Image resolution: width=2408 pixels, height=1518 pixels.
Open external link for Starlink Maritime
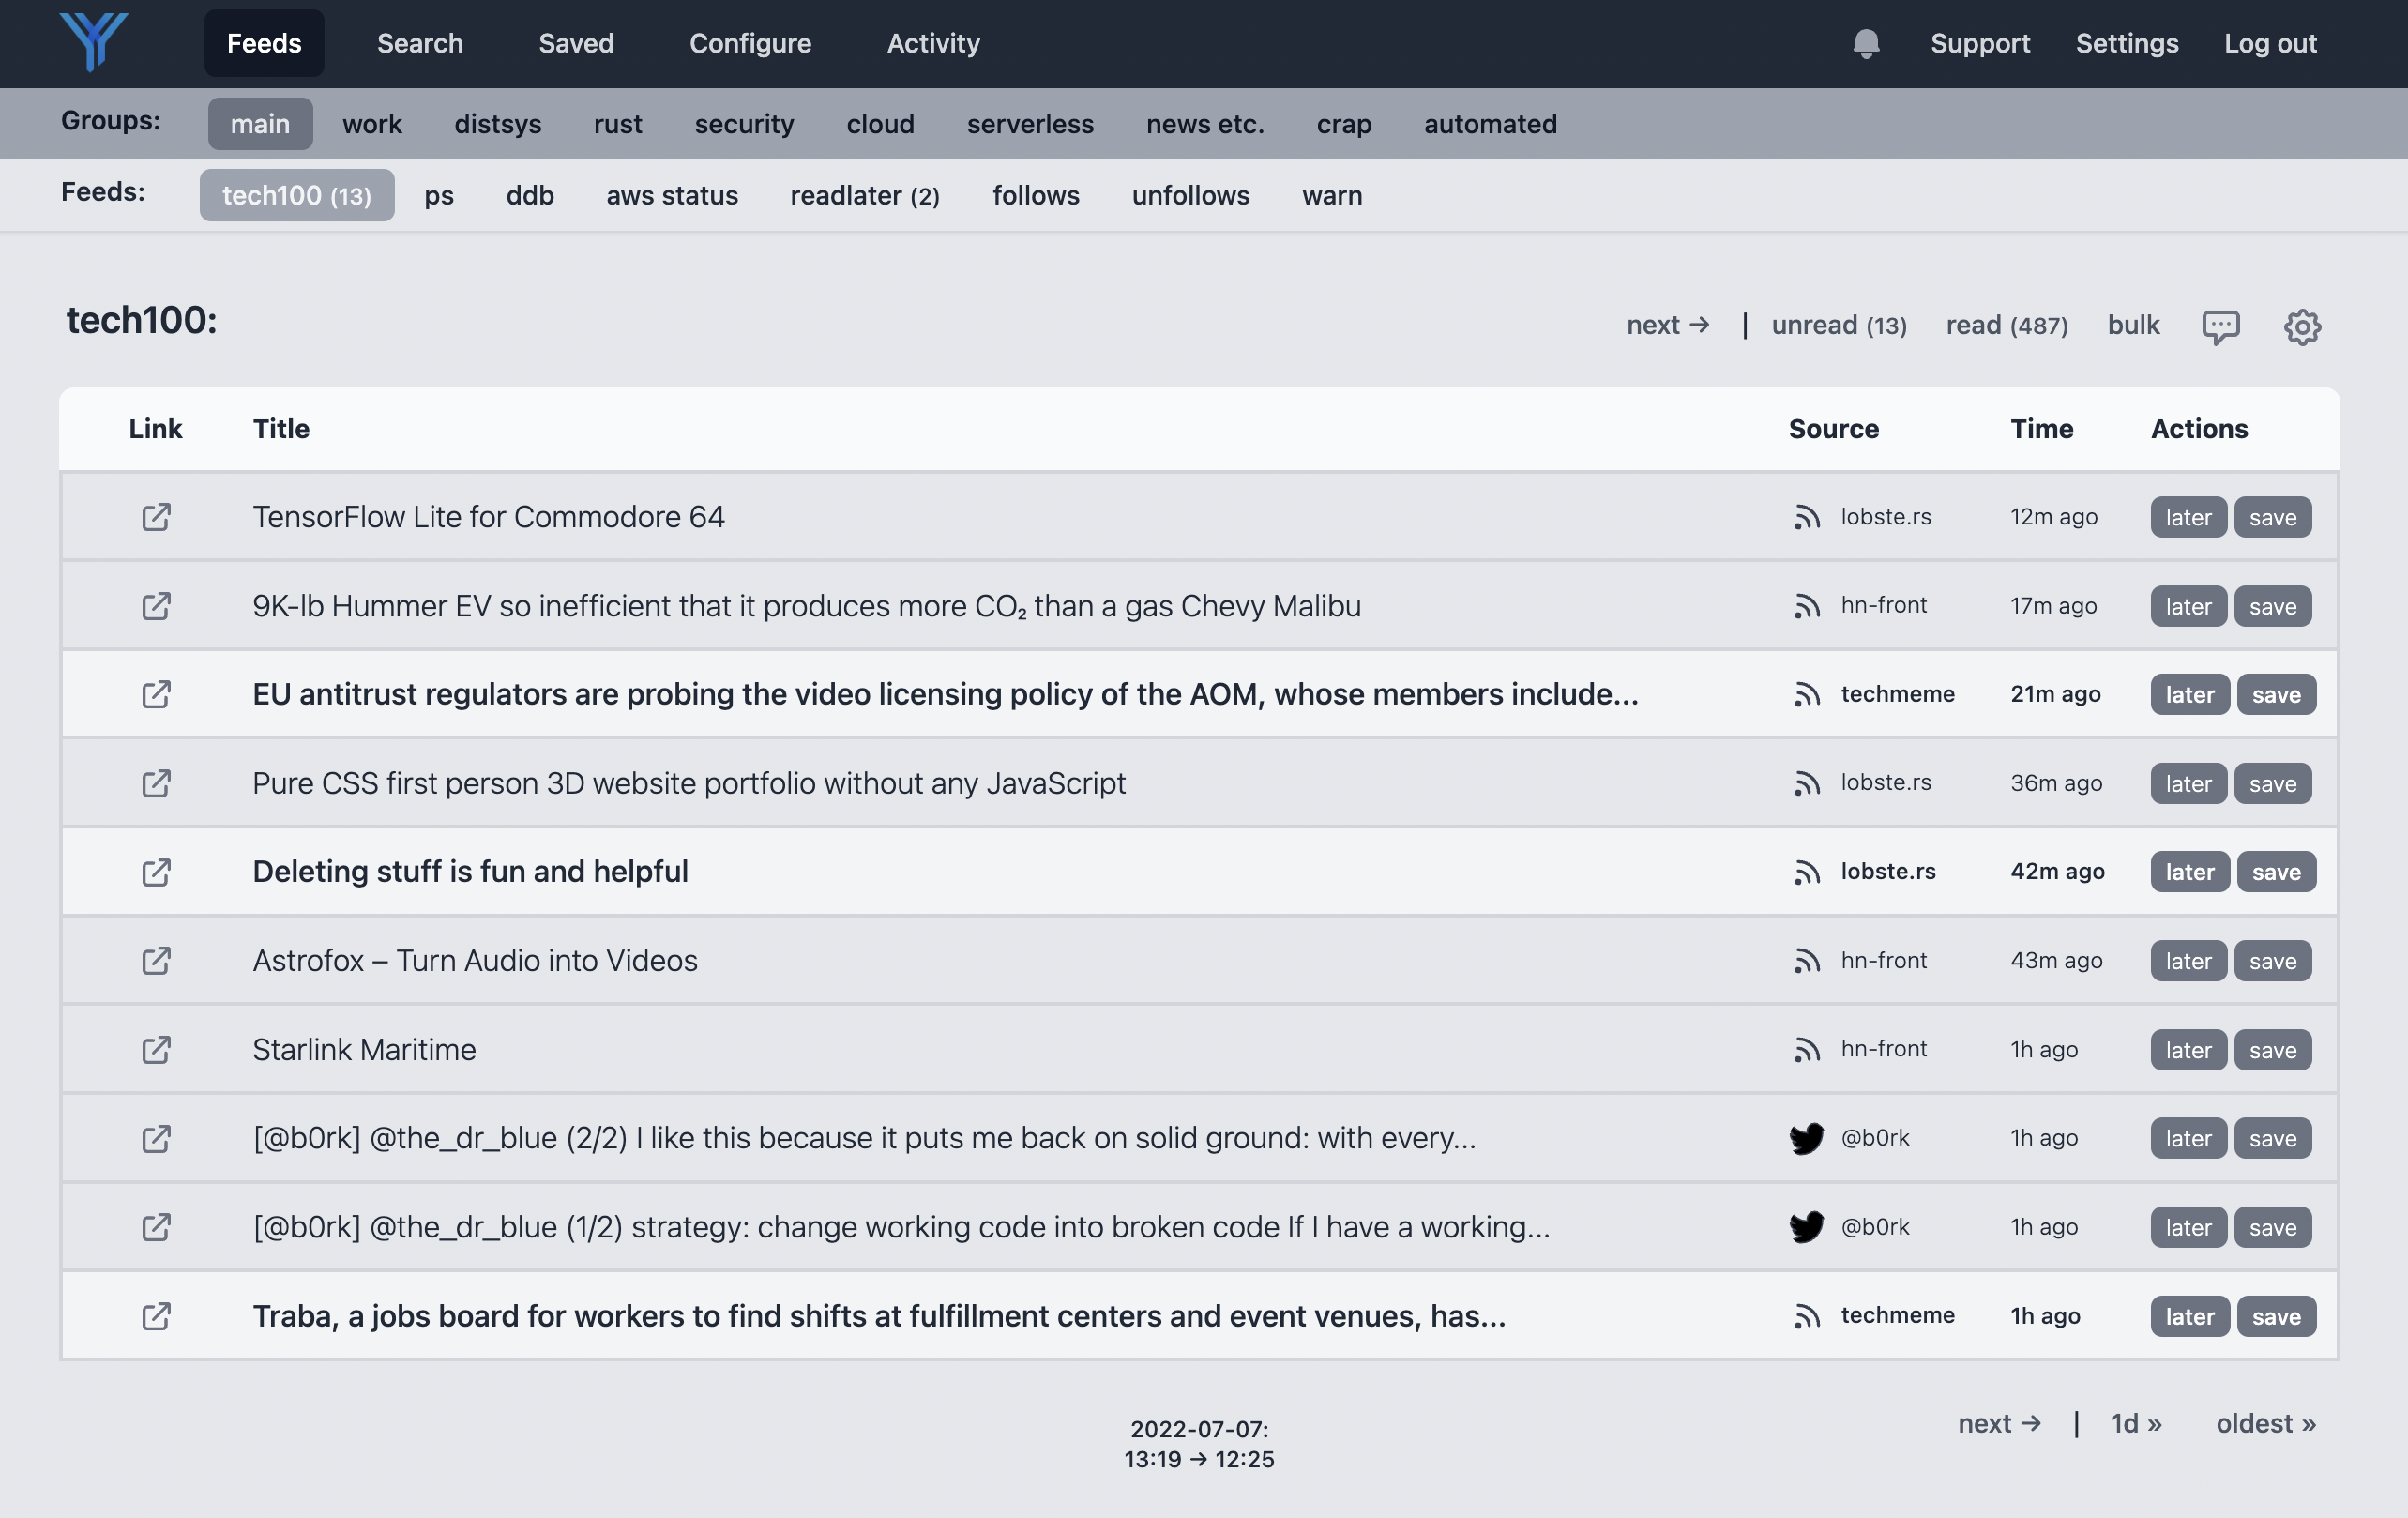156,1050
